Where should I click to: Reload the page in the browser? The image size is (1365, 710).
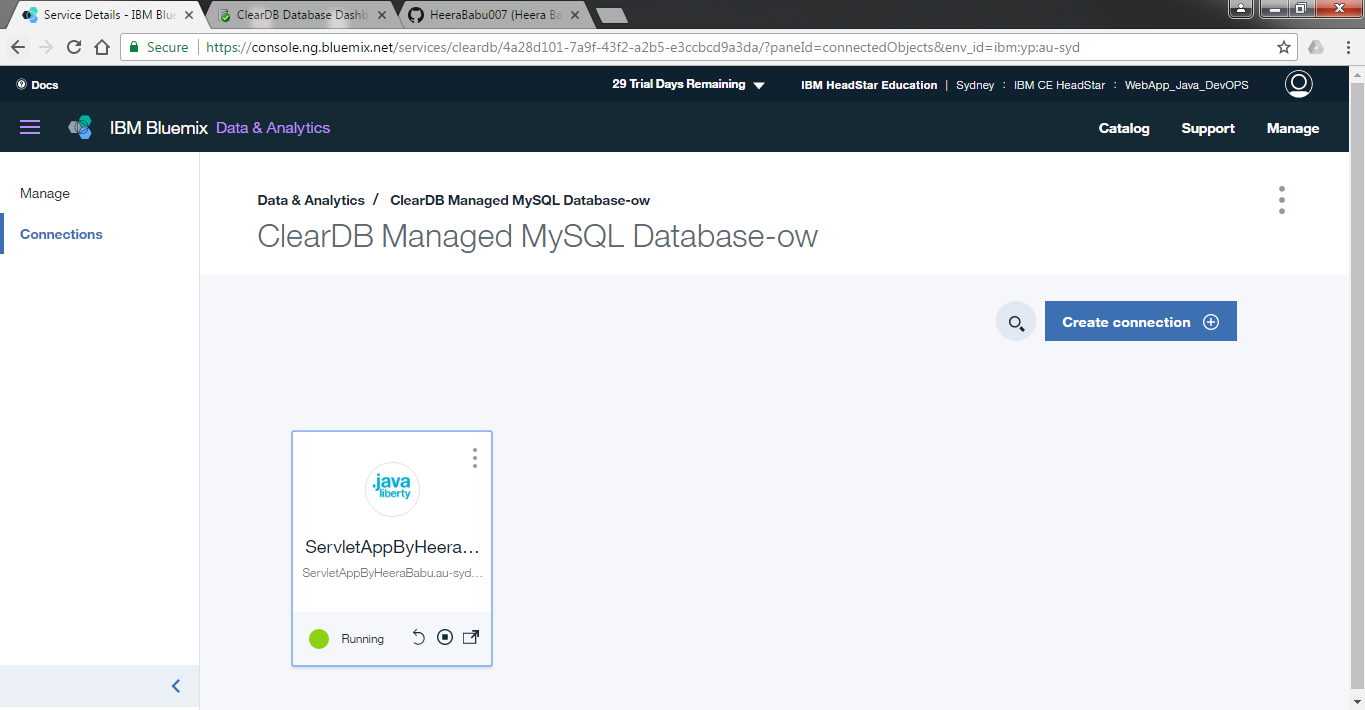74,47
